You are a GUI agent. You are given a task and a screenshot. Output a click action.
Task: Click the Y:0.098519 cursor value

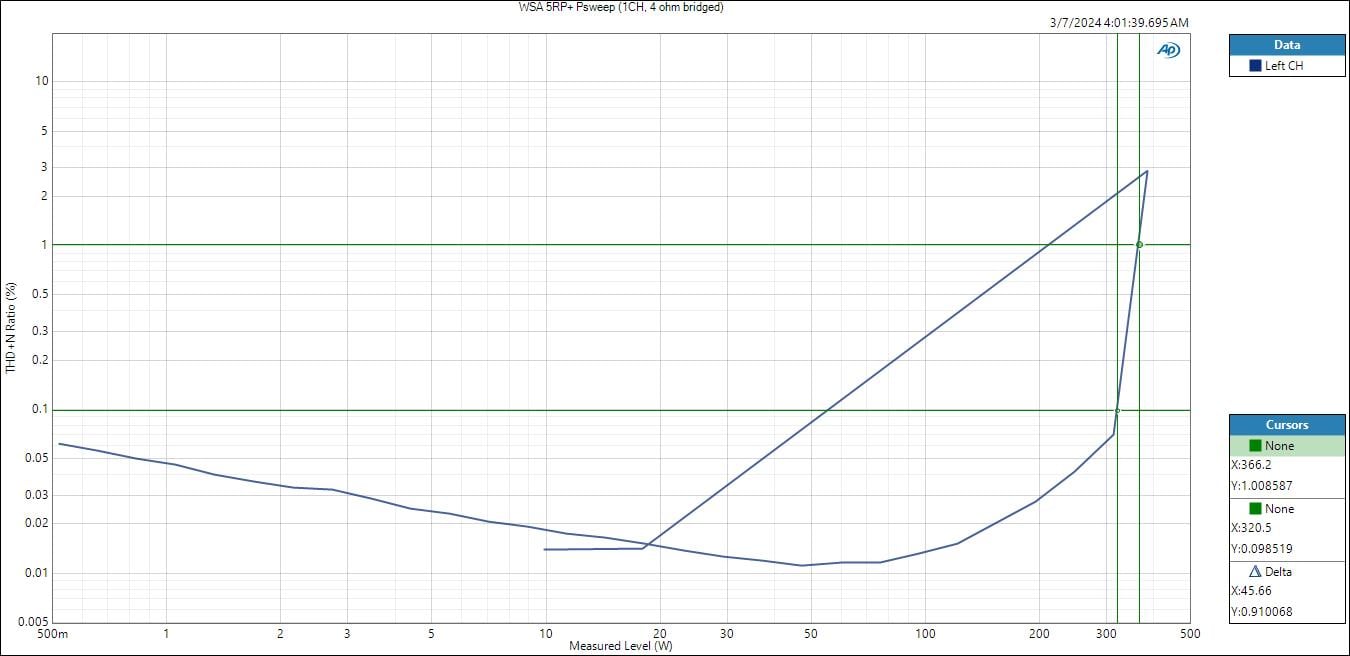click(x=1262, y=549)
